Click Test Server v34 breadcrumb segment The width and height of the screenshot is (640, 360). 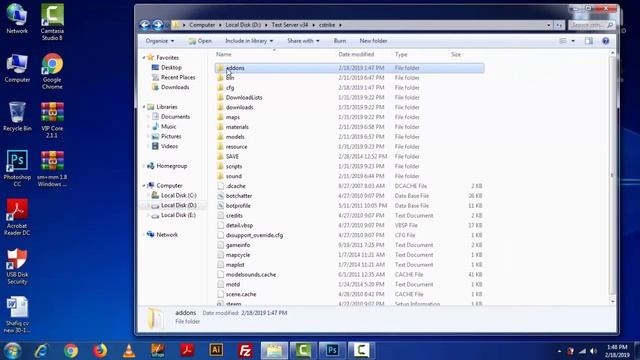click(290, 25)
